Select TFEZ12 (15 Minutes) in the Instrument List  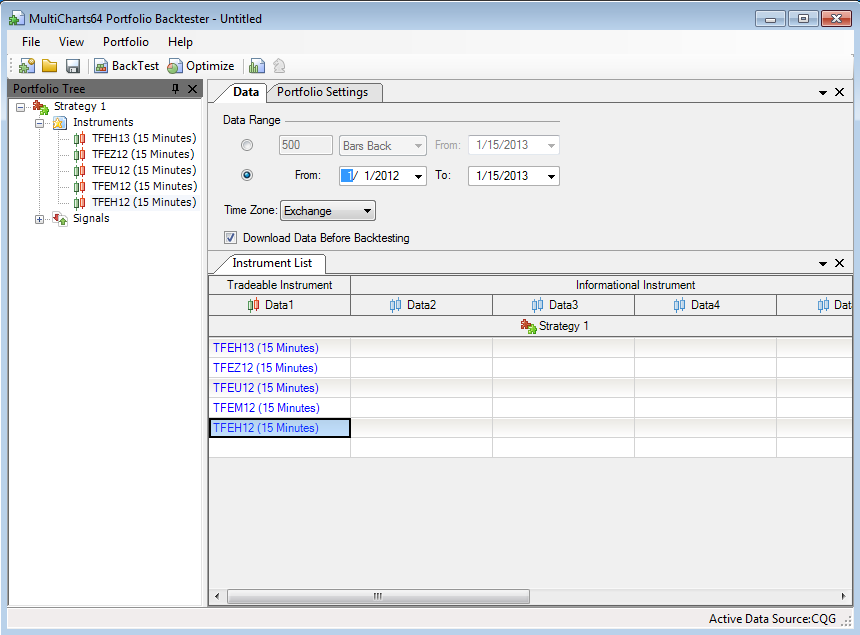point(279,368)
